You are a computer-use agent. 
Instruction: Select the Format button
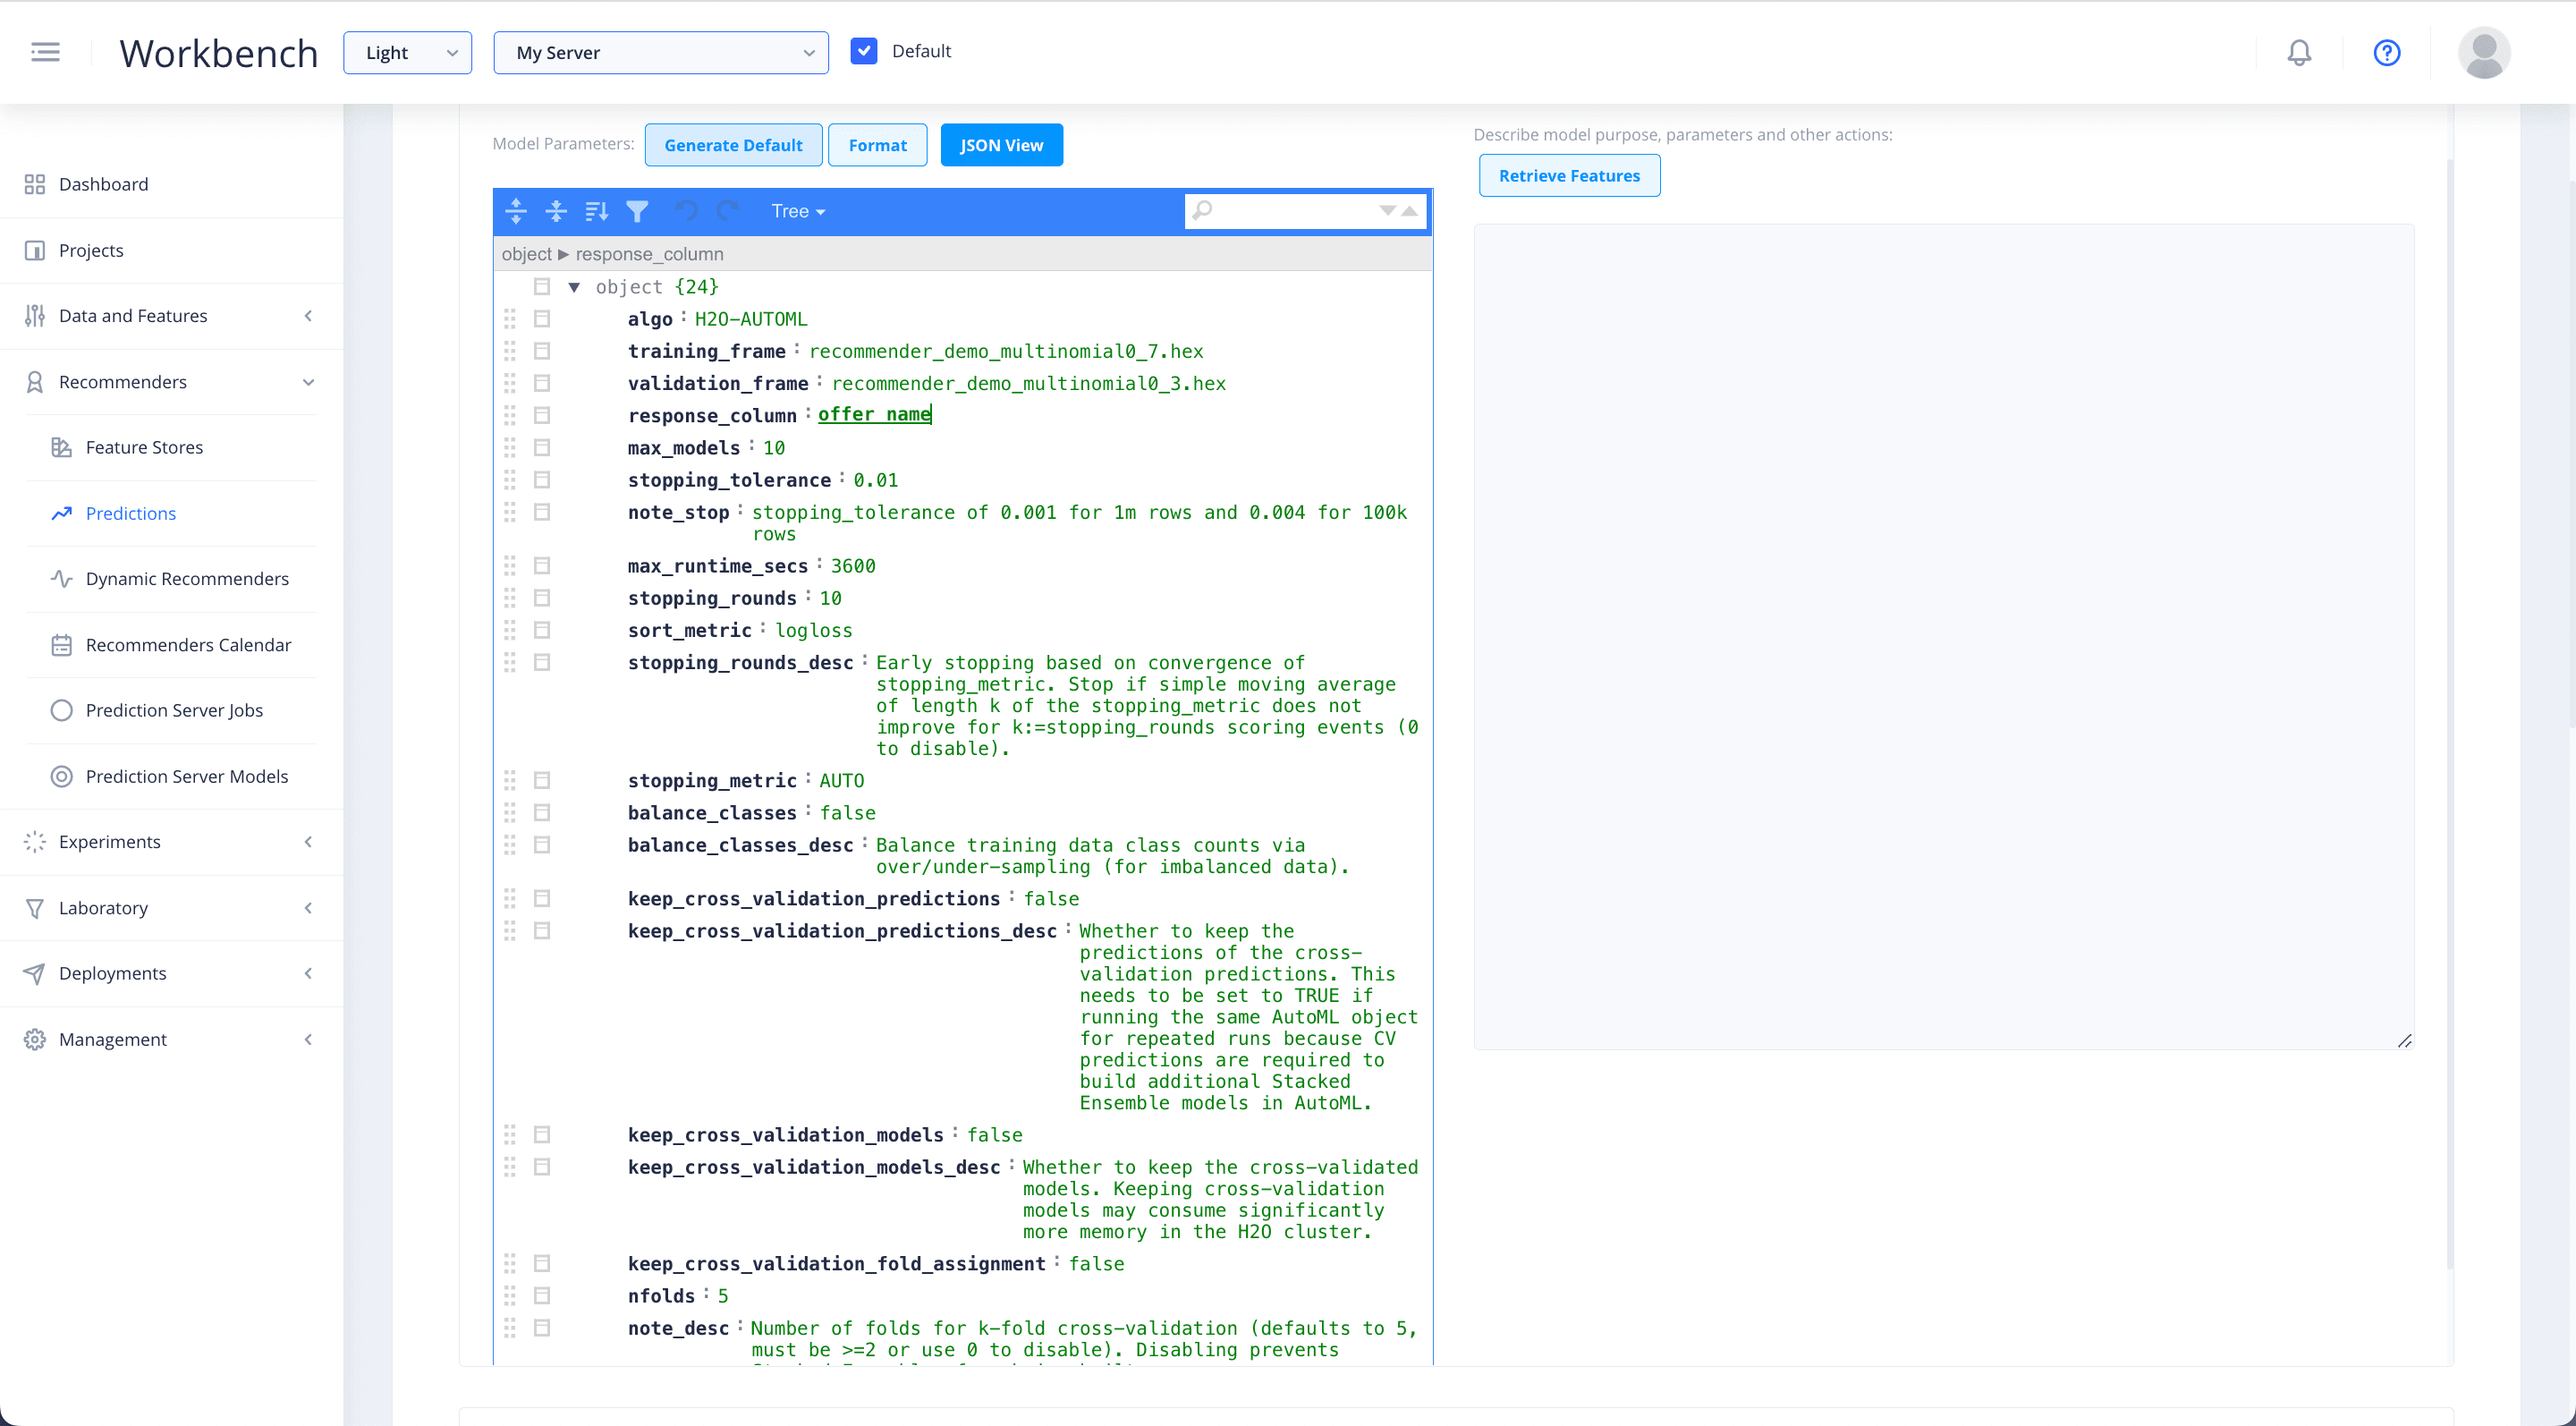click(876, 146)
